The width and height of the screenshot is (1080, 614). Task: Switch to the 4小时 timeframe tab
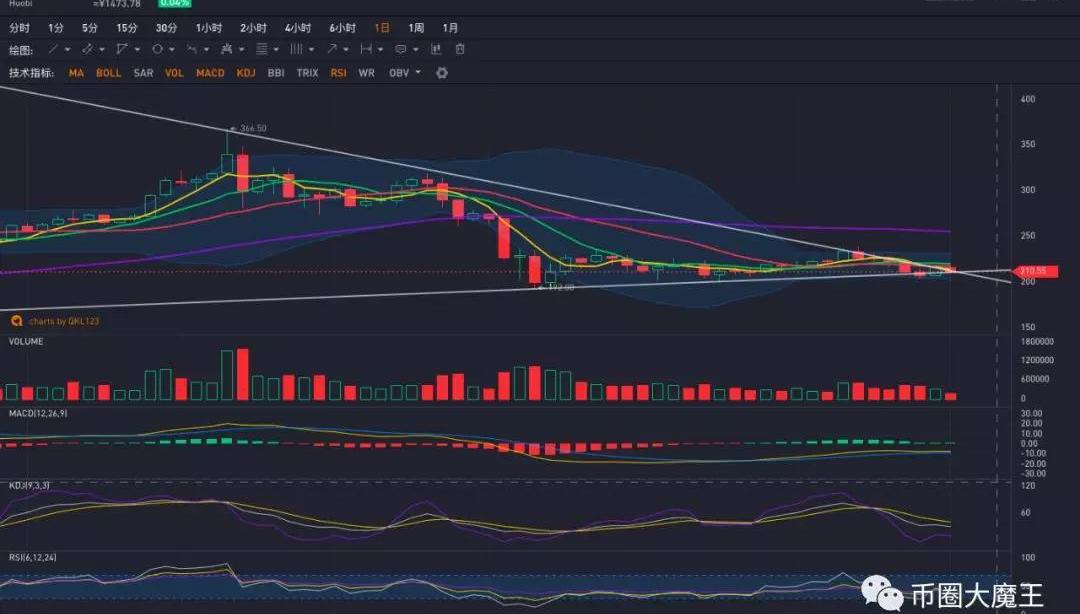297,28
